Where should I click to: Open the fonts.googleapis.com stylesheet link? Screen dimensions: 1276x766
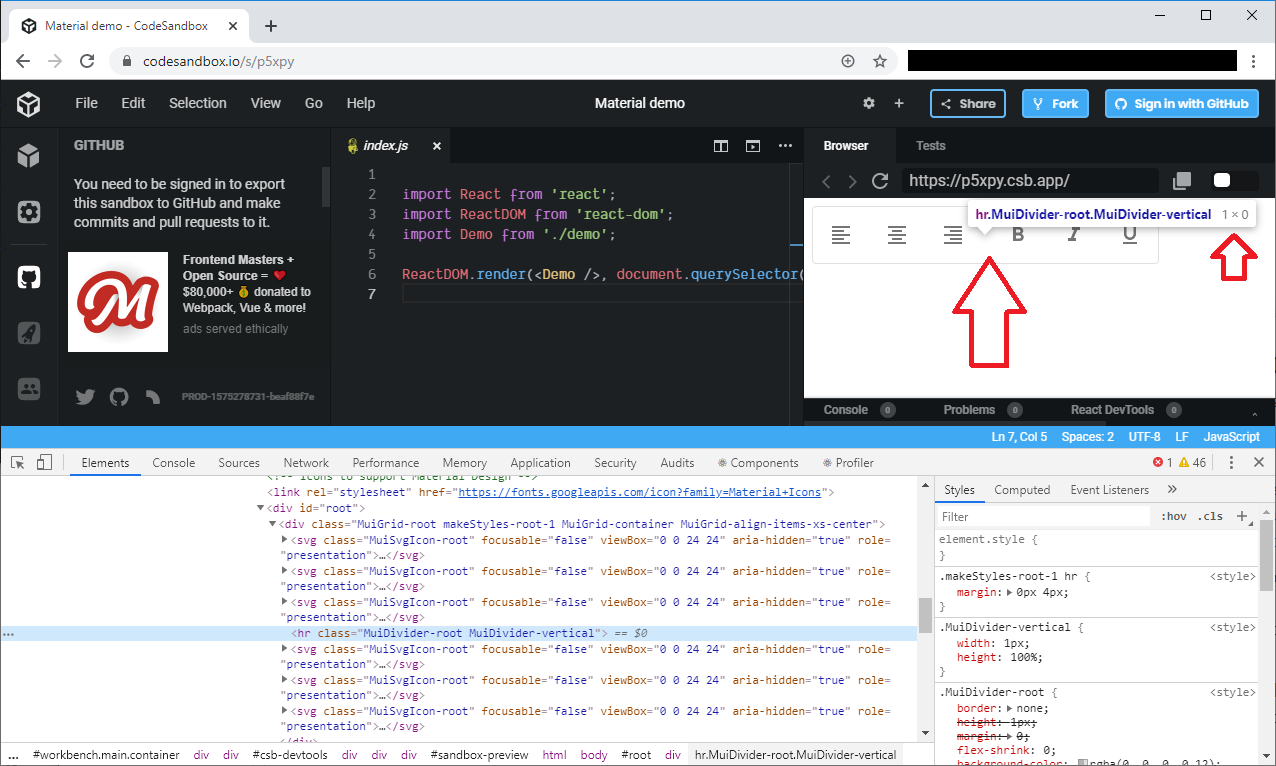point(640,493)
